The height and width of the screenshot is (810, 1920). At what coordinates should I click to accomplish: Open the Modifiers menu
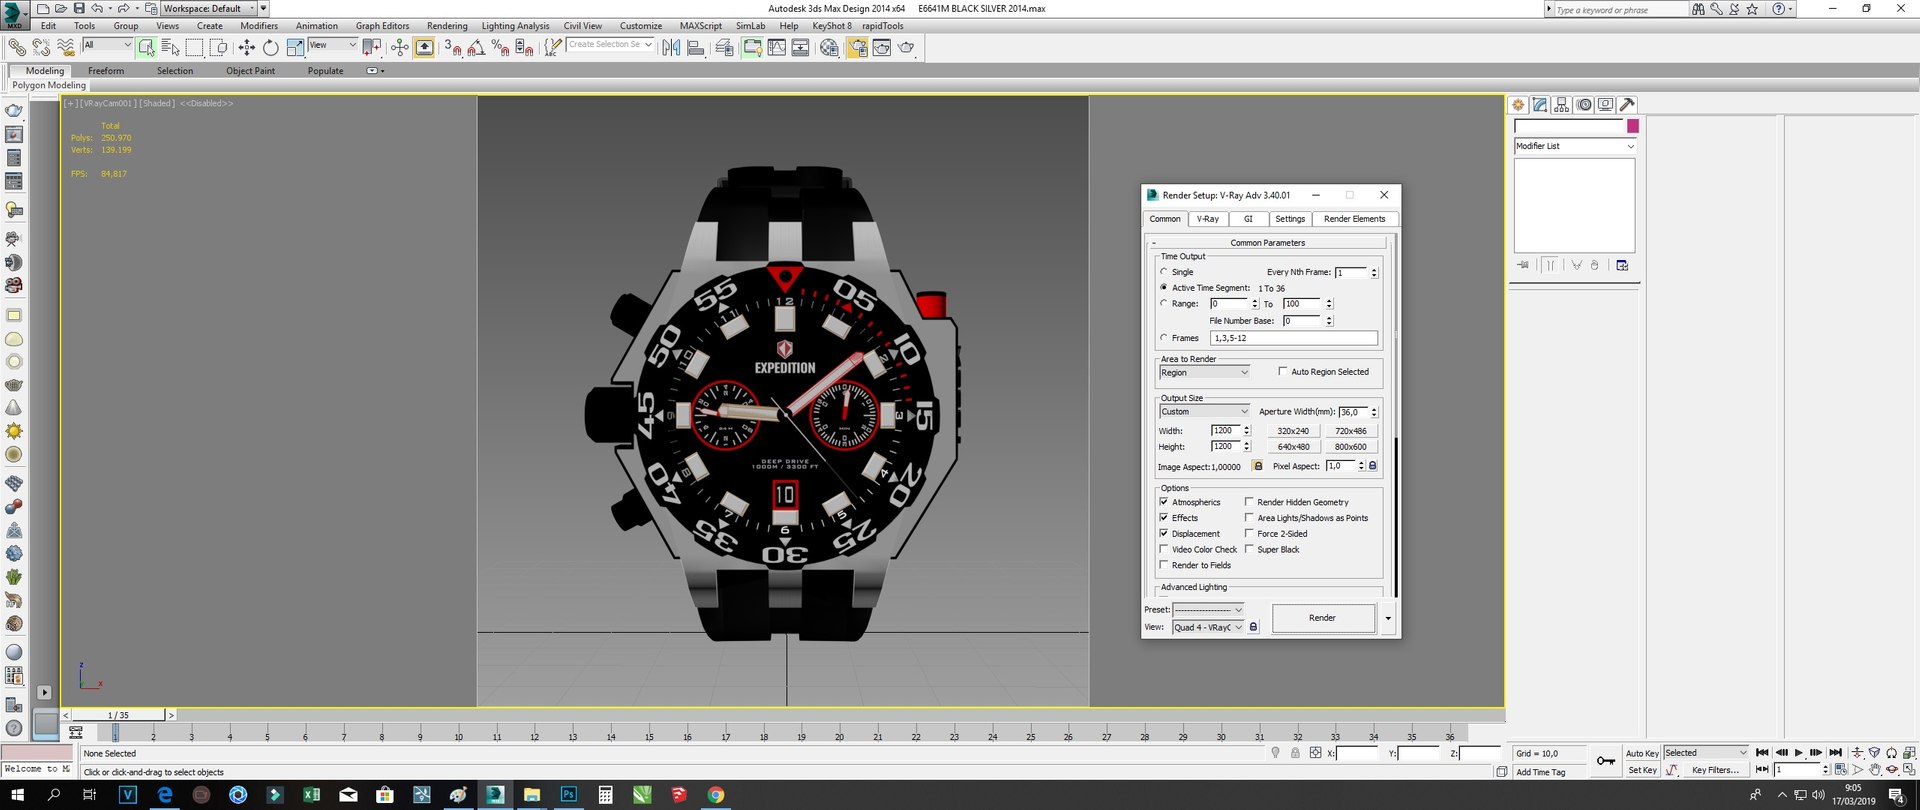(259, 26)
